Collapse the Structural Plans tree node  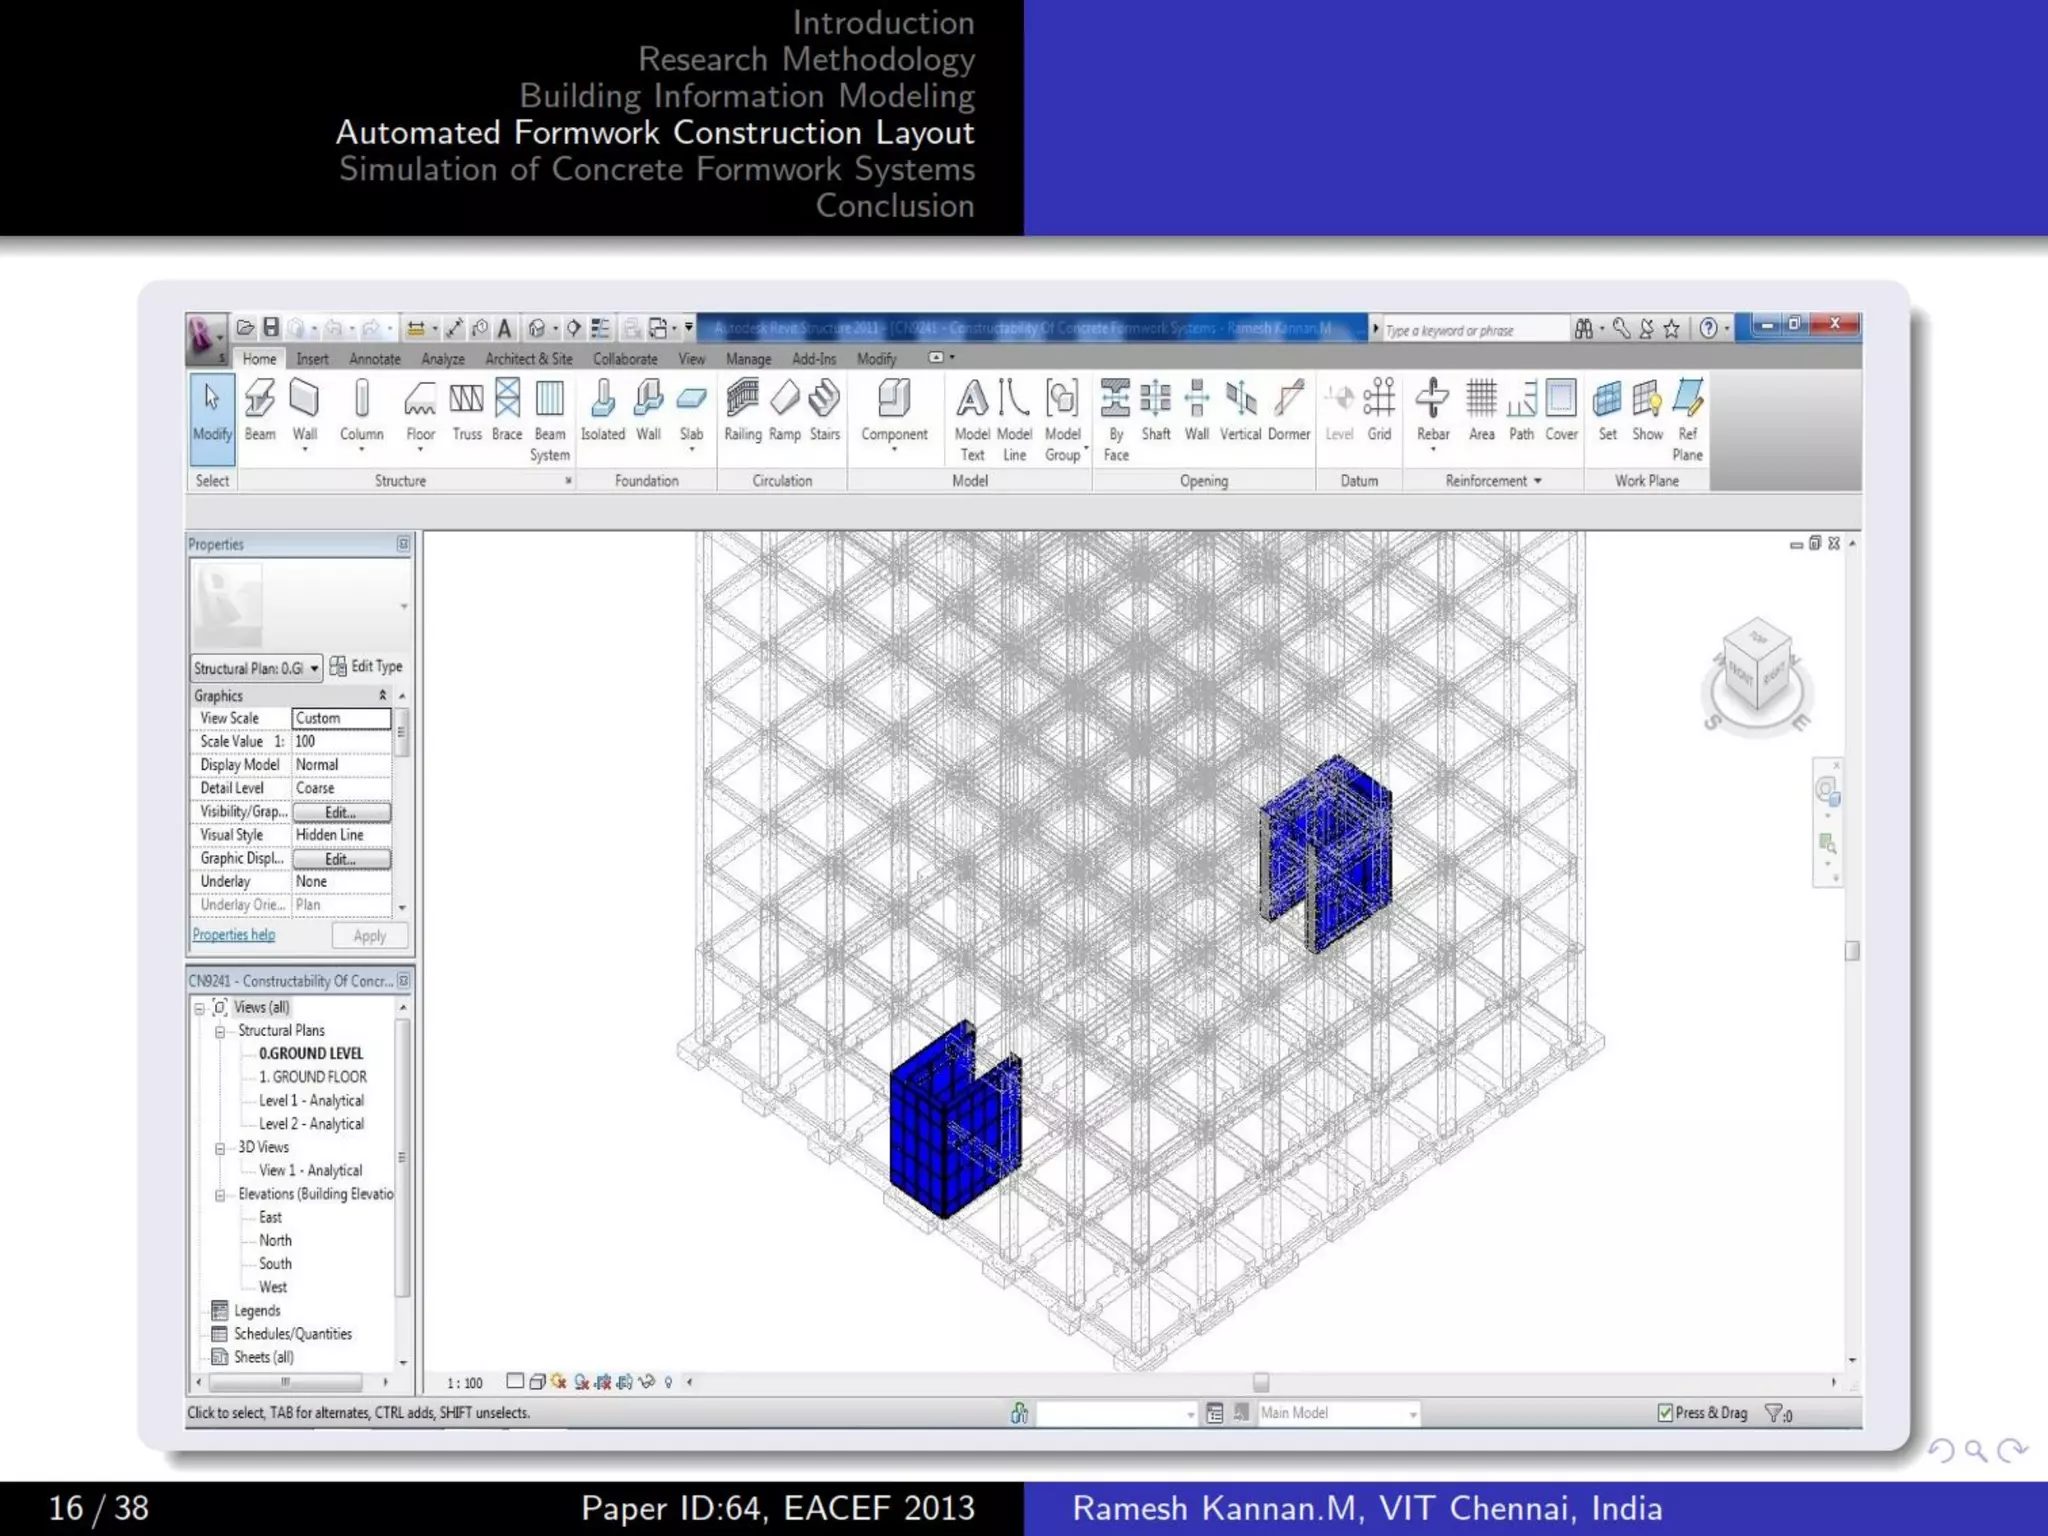[220, 1031]
